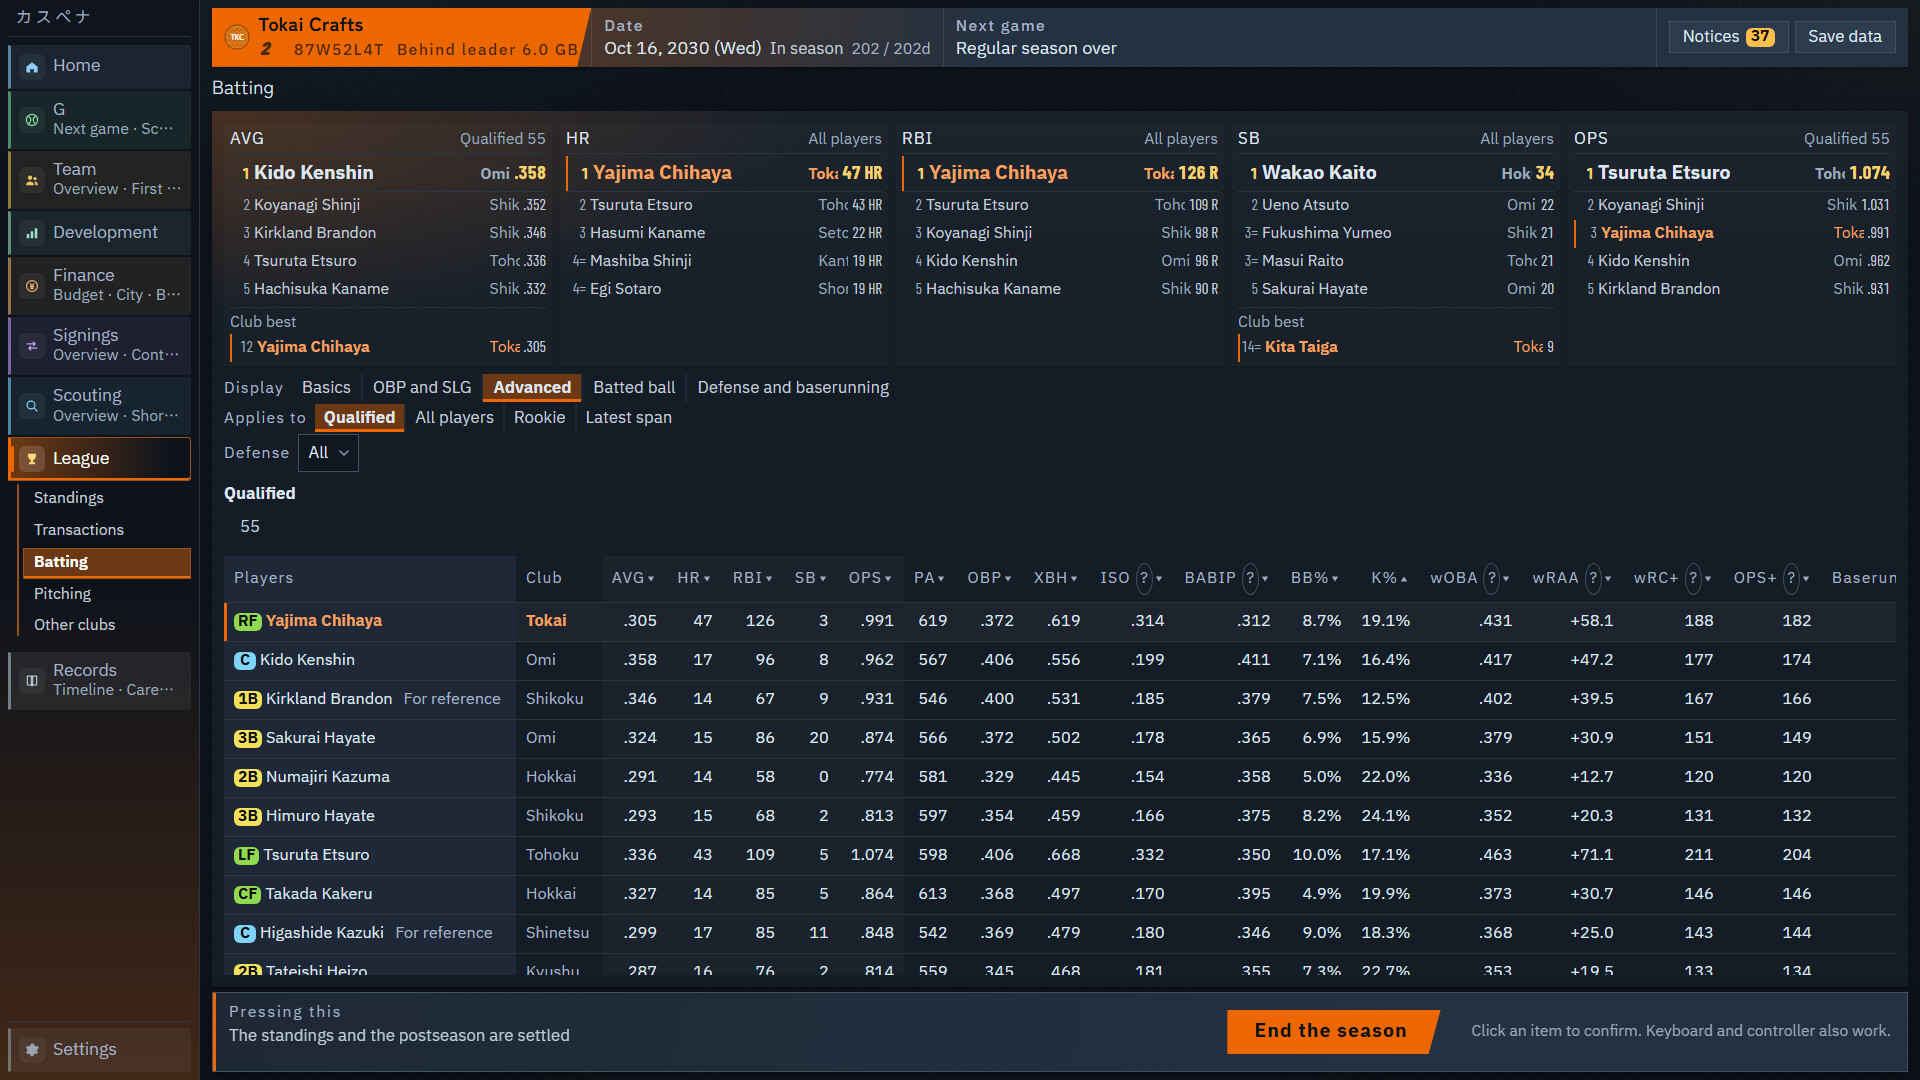Click the Tokai Crafts club logo
Viewport: 1920px width, 1080px height.
coord(237,37)
